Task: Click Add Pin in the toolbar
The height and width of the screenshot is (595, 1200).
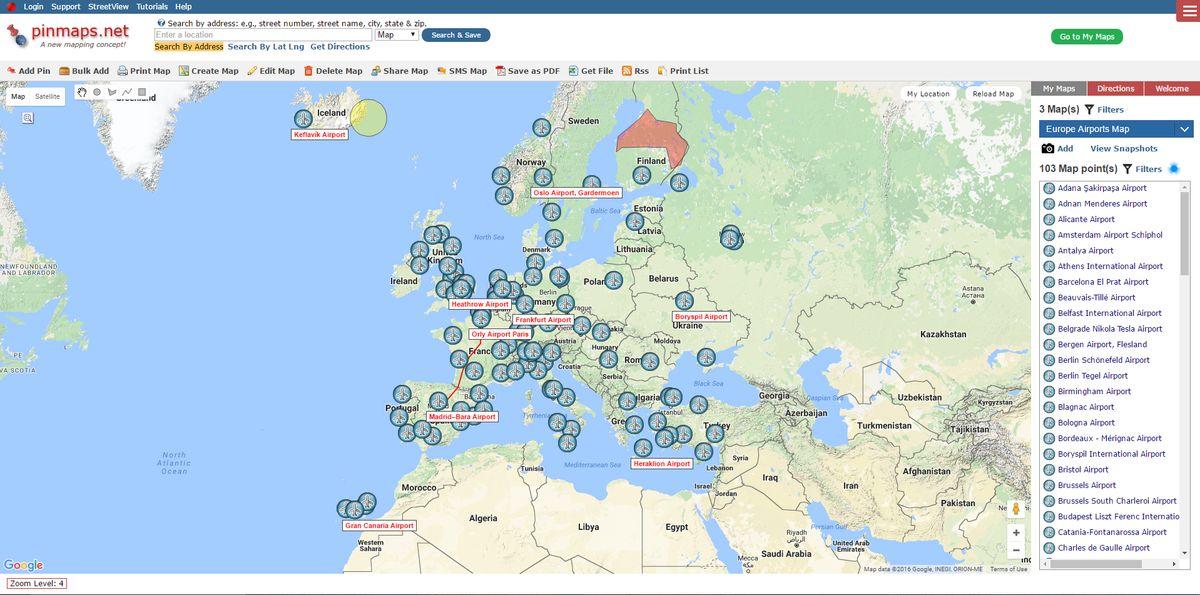Action: point(28,71)
